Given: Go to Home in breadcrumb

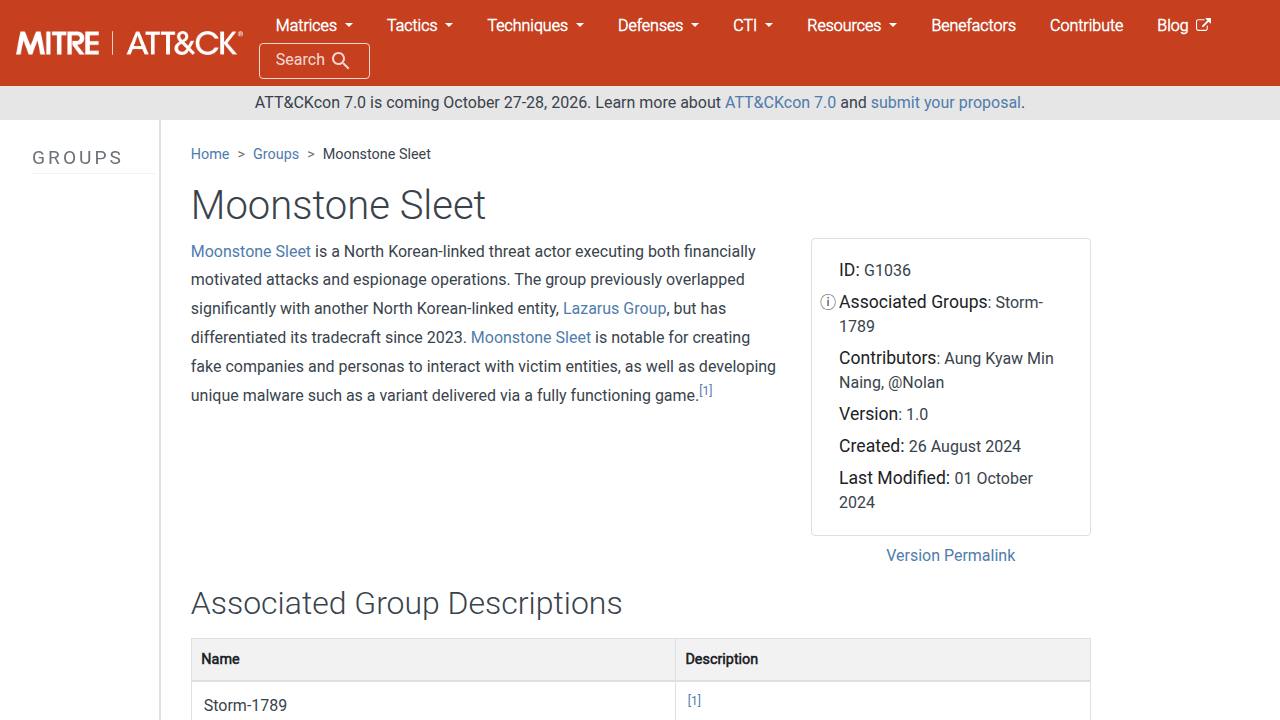Looking at the screenshot, I should 210,154.
